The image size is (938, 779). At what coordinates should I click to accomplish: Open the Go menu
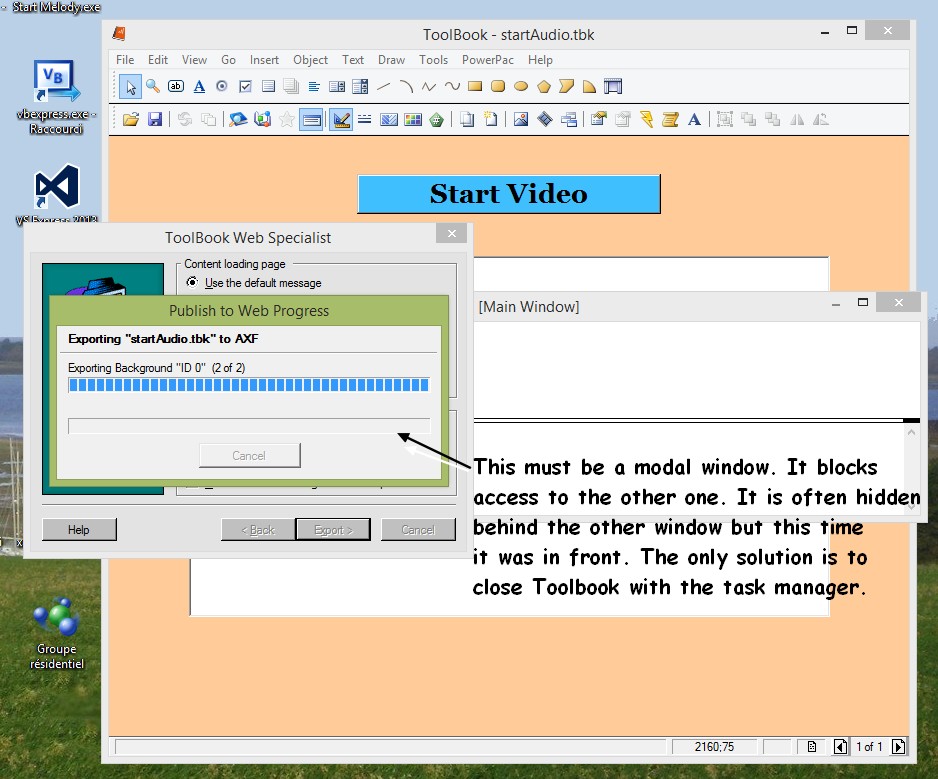coord(229,60)
